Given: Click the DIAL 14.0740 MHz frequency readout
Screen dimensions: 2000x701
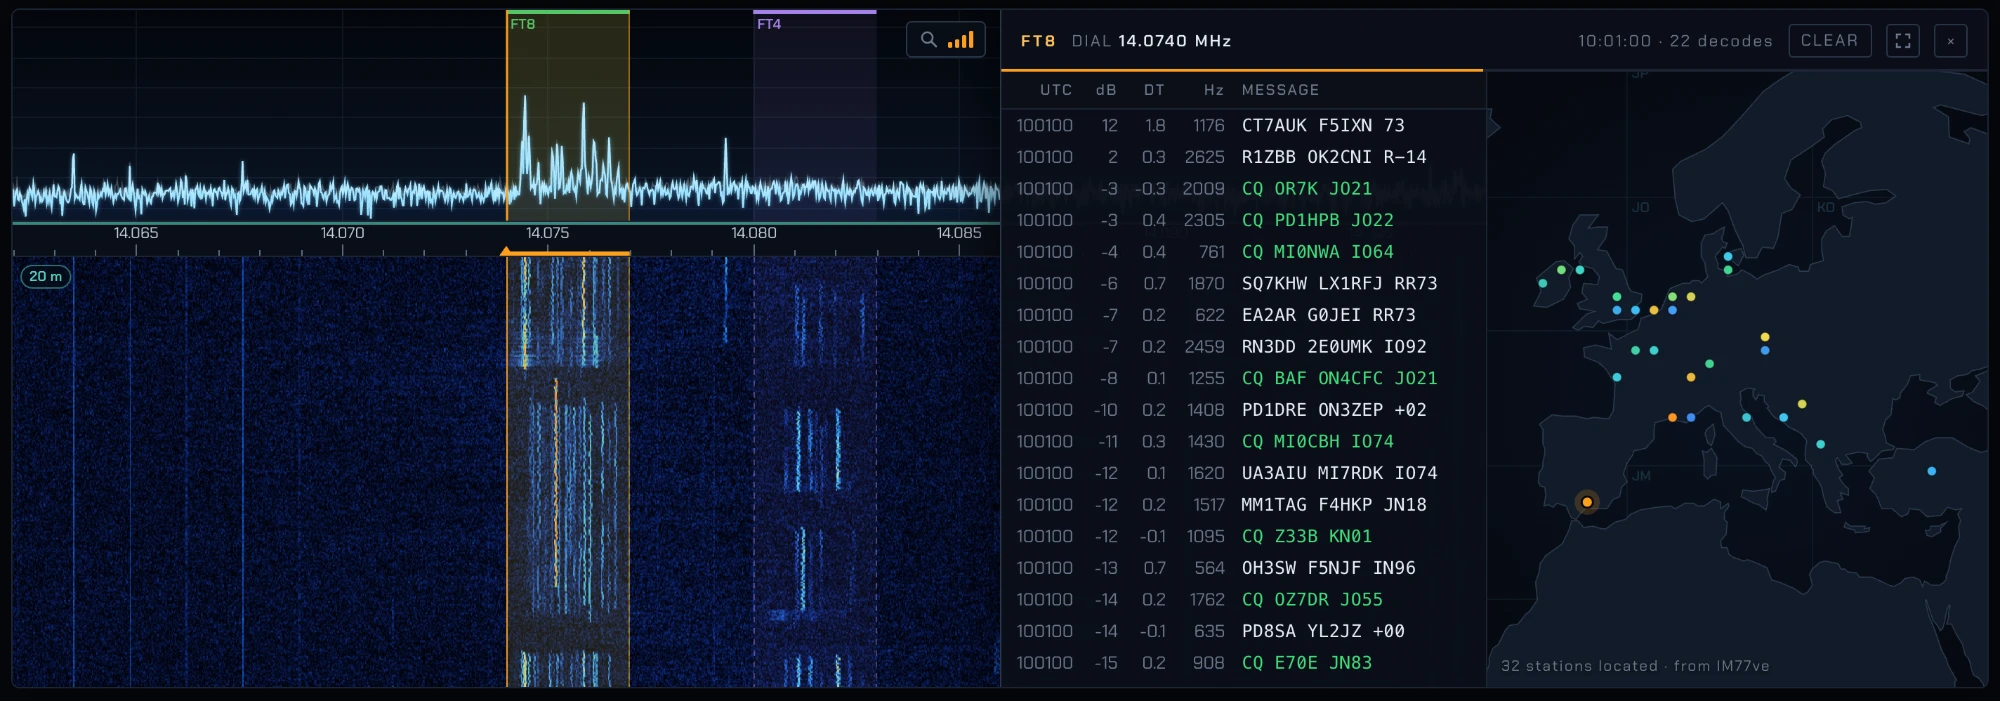Looking at the screenshot, I should tap(1151, 41).
